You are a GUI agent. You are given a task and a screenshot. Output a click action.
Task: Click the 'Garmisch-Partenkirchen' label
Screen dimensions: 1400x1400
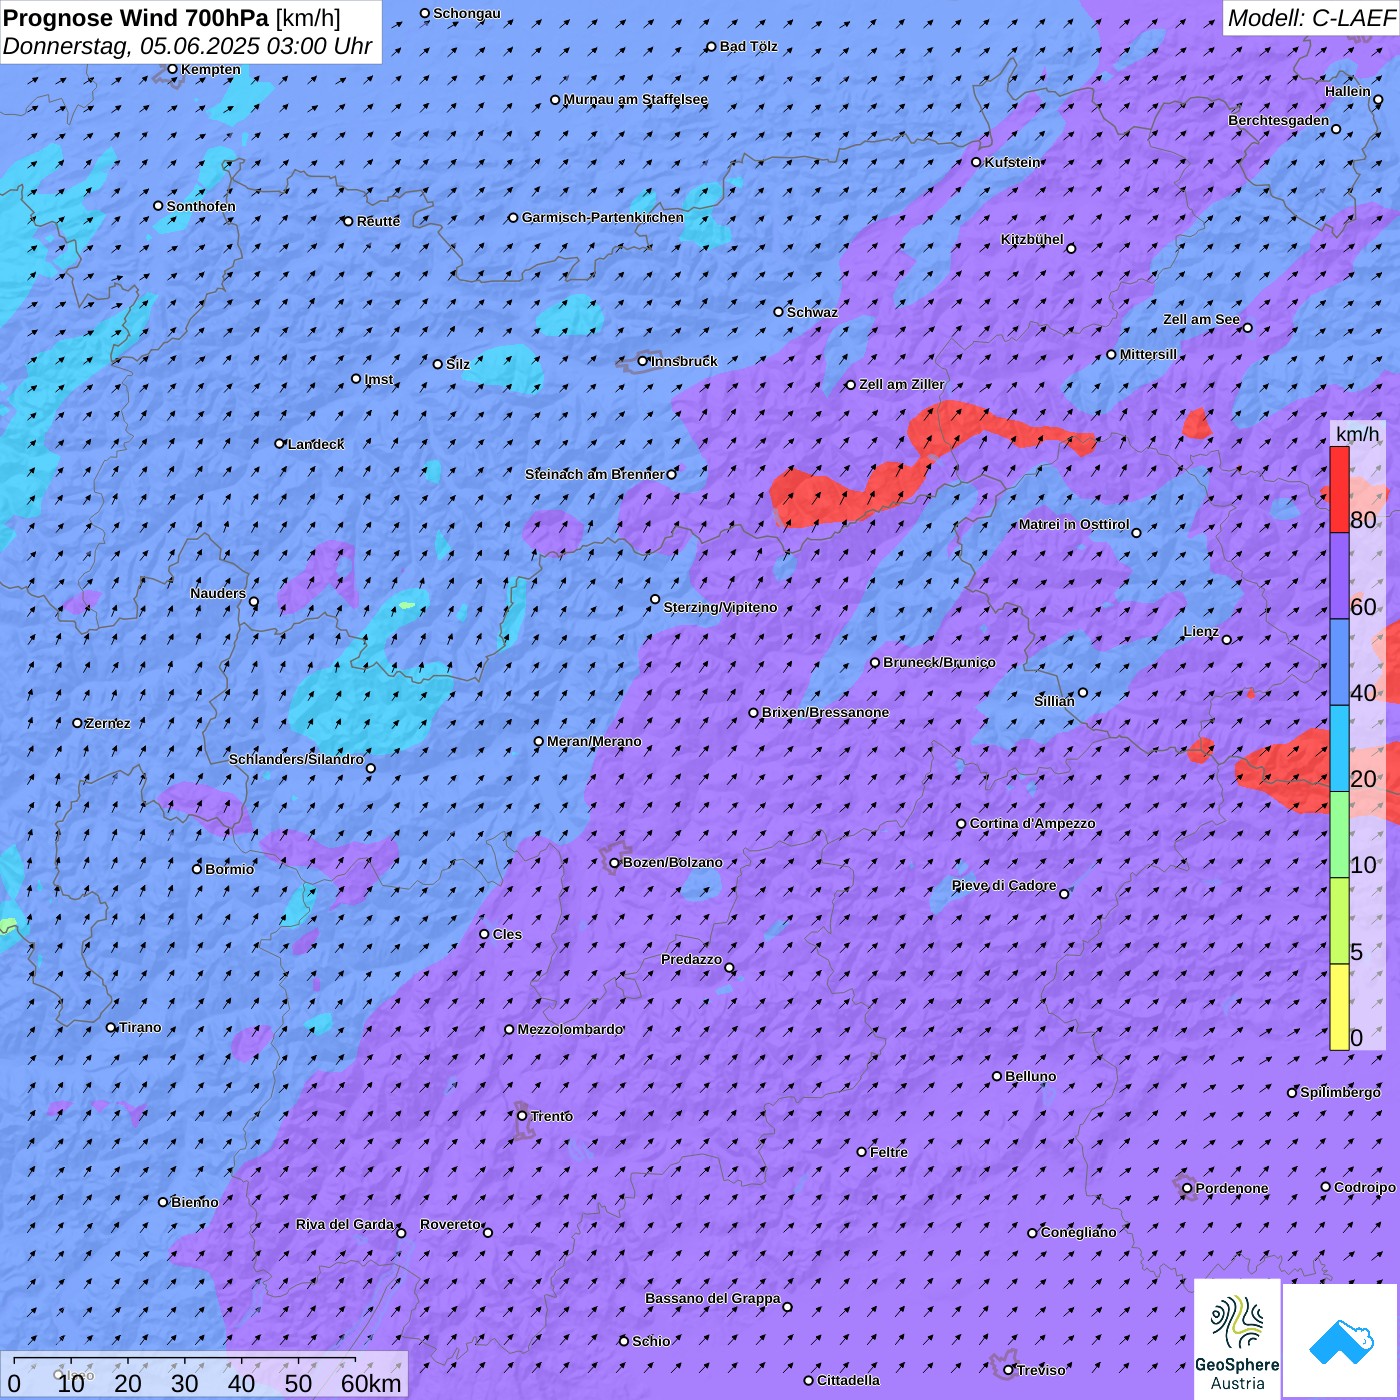602,217
